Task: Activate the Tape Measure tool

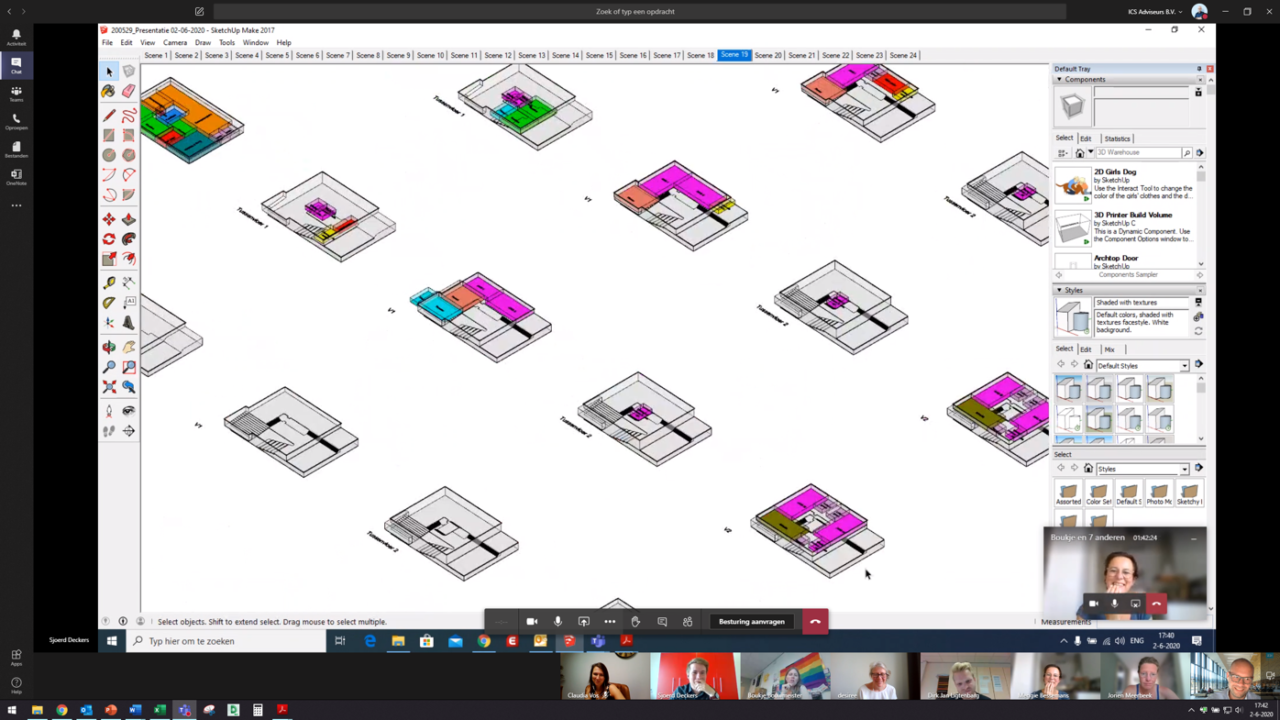Action: [109, 283]
